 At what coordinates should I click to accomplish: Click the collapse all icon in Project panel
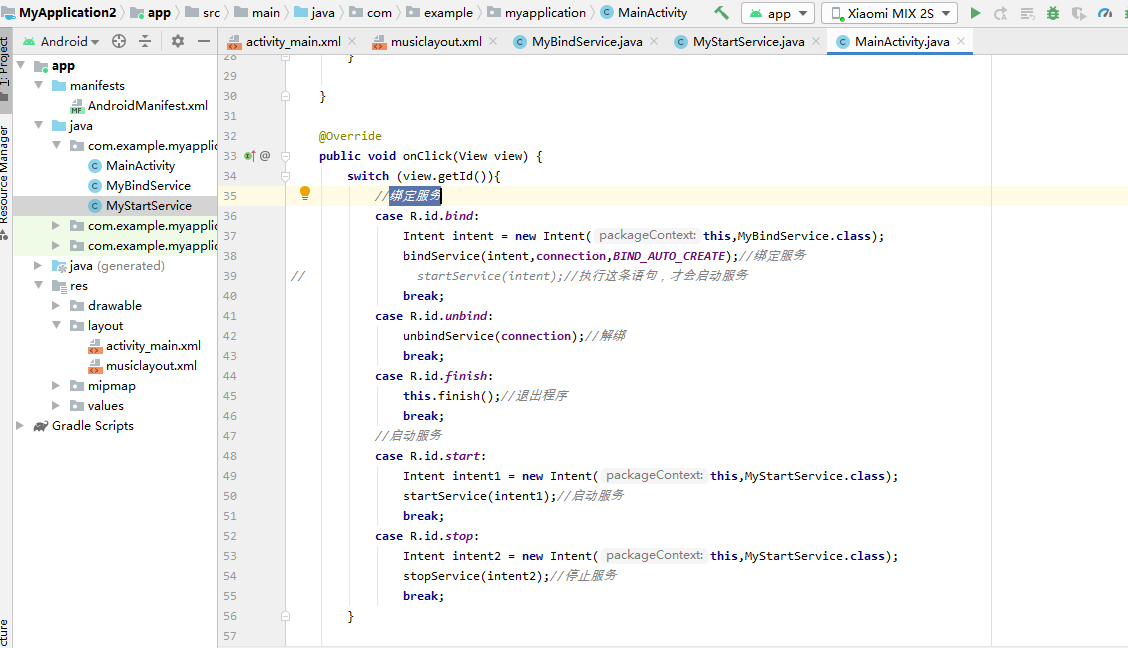click(x=145, y=42)
